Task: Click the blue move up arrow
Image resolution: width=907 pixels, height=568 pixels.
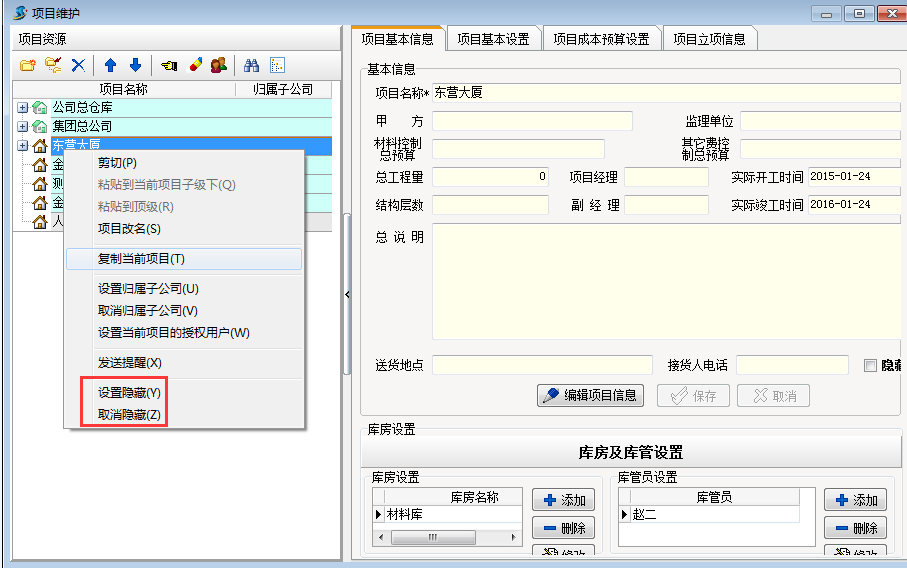Action: [110, 65]
